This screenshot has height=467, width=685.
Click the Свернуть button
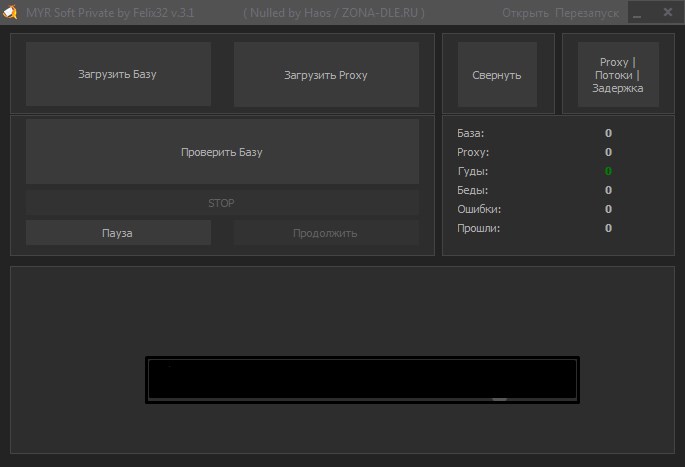[497, 75]
